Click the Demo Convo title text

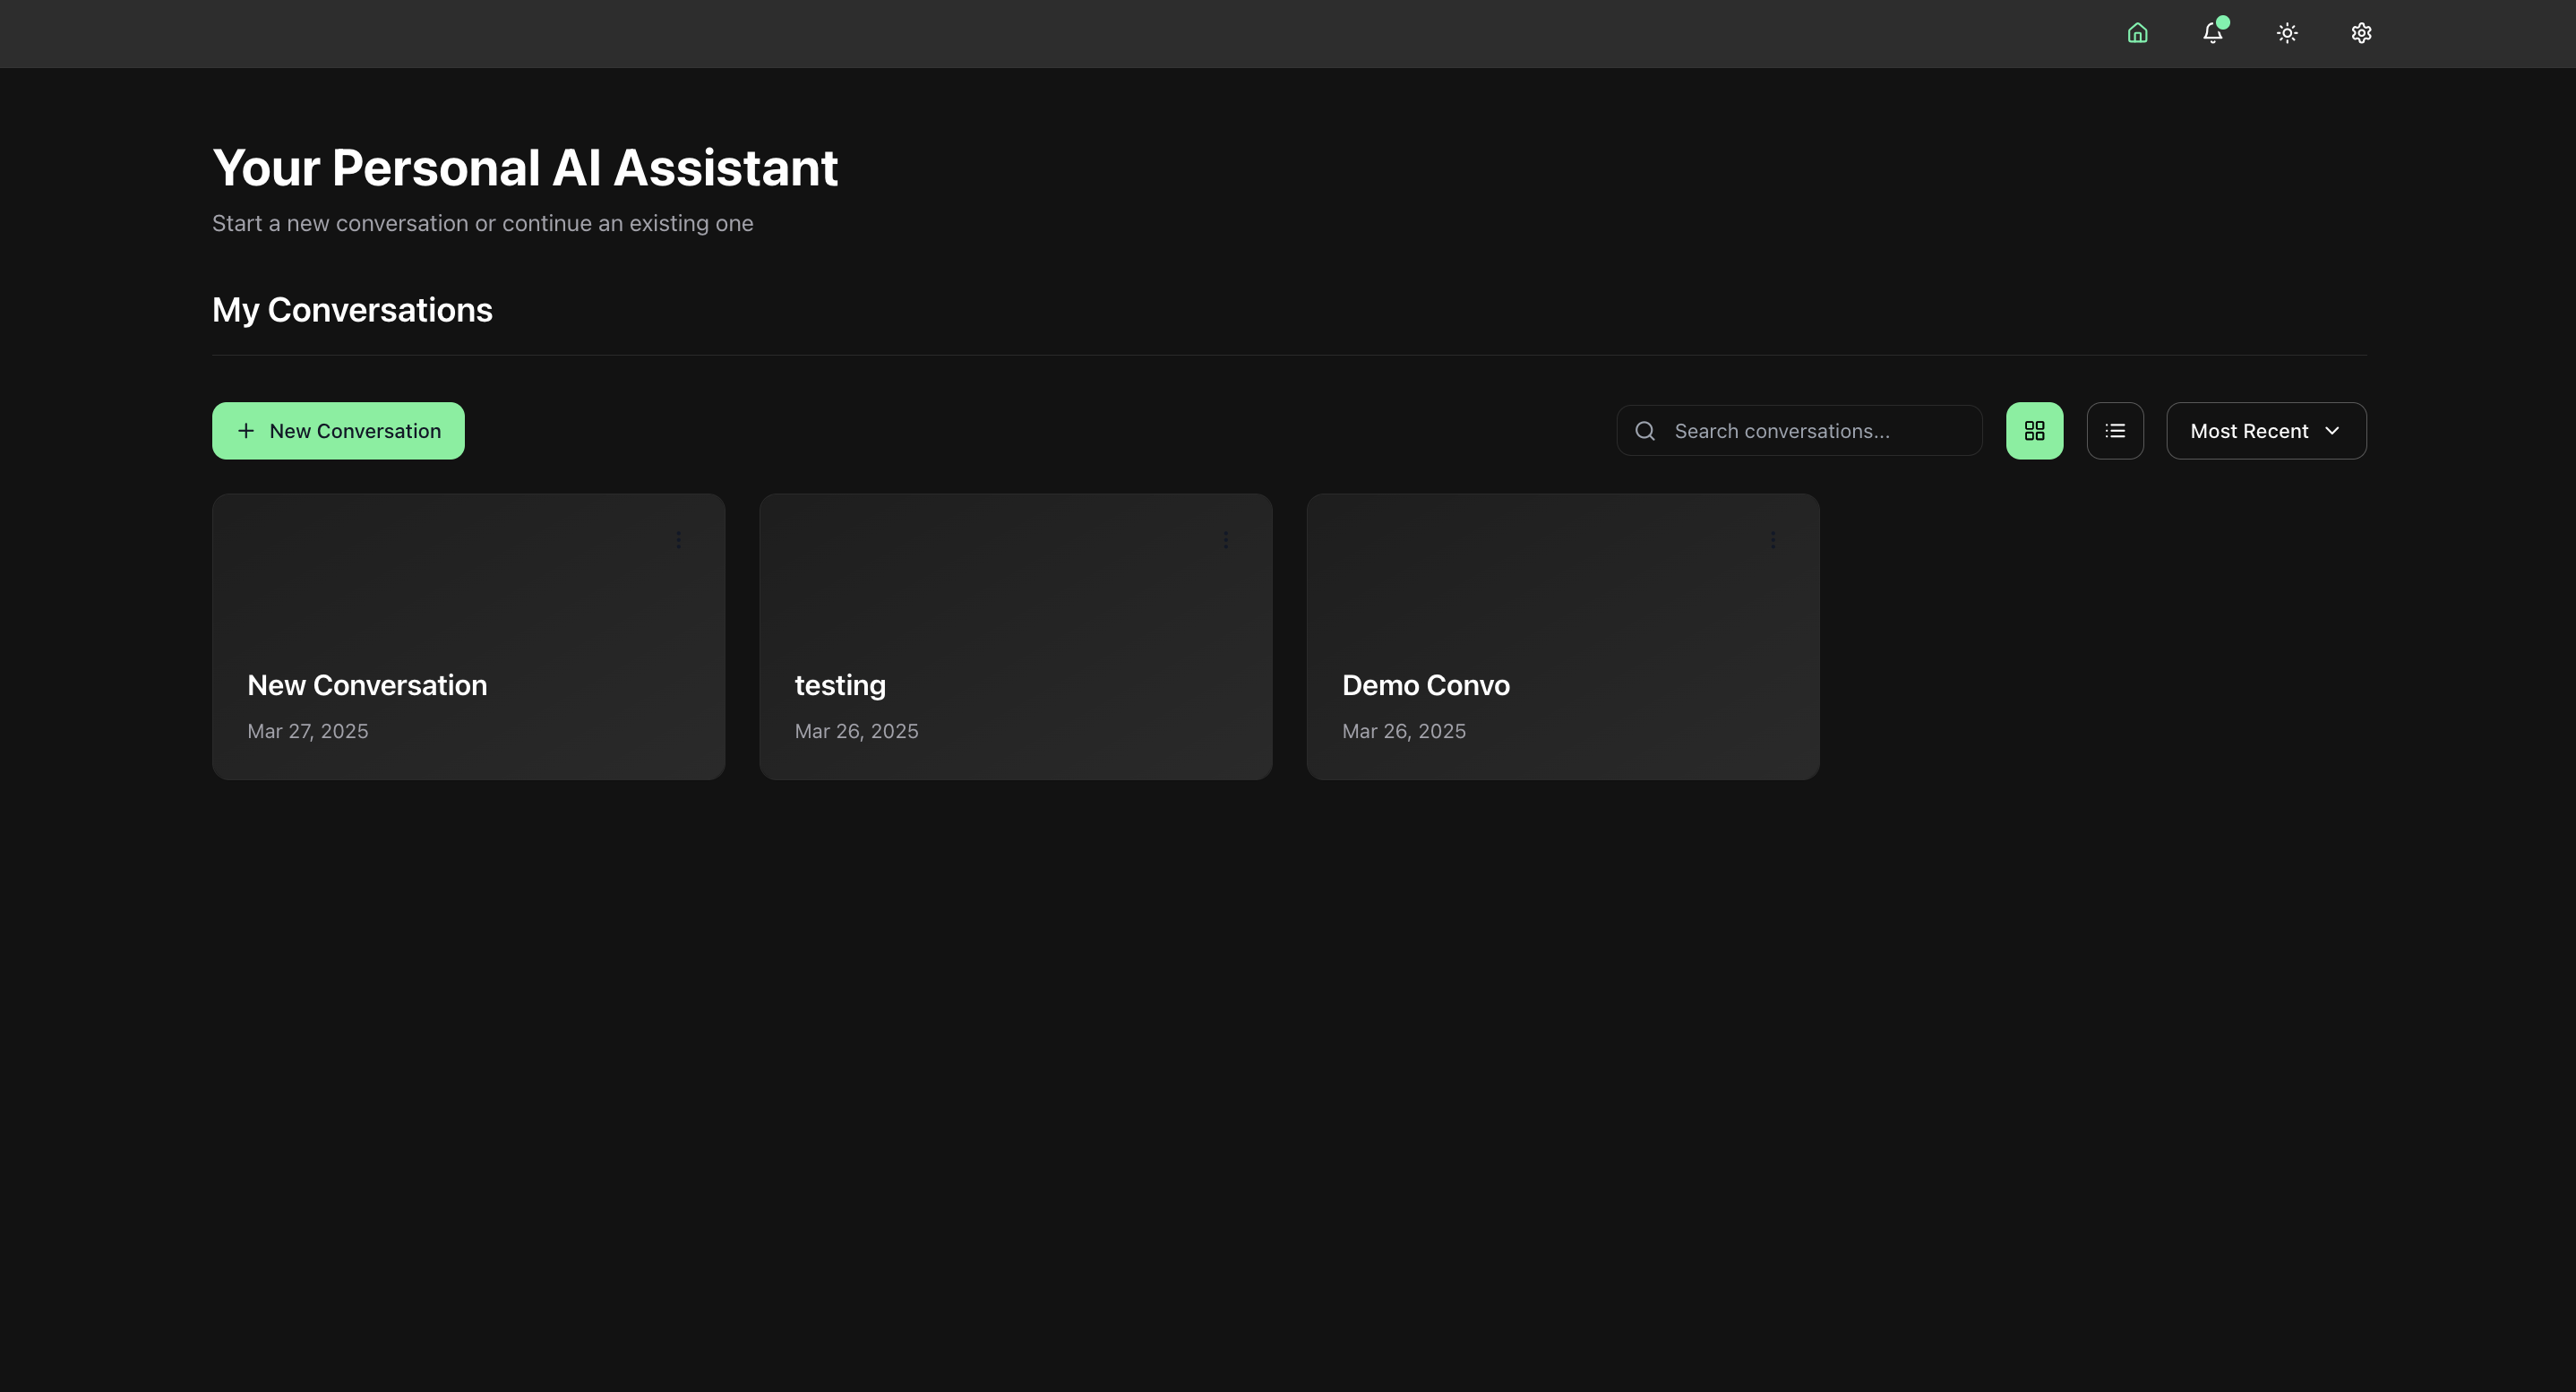click(1425, 685)
